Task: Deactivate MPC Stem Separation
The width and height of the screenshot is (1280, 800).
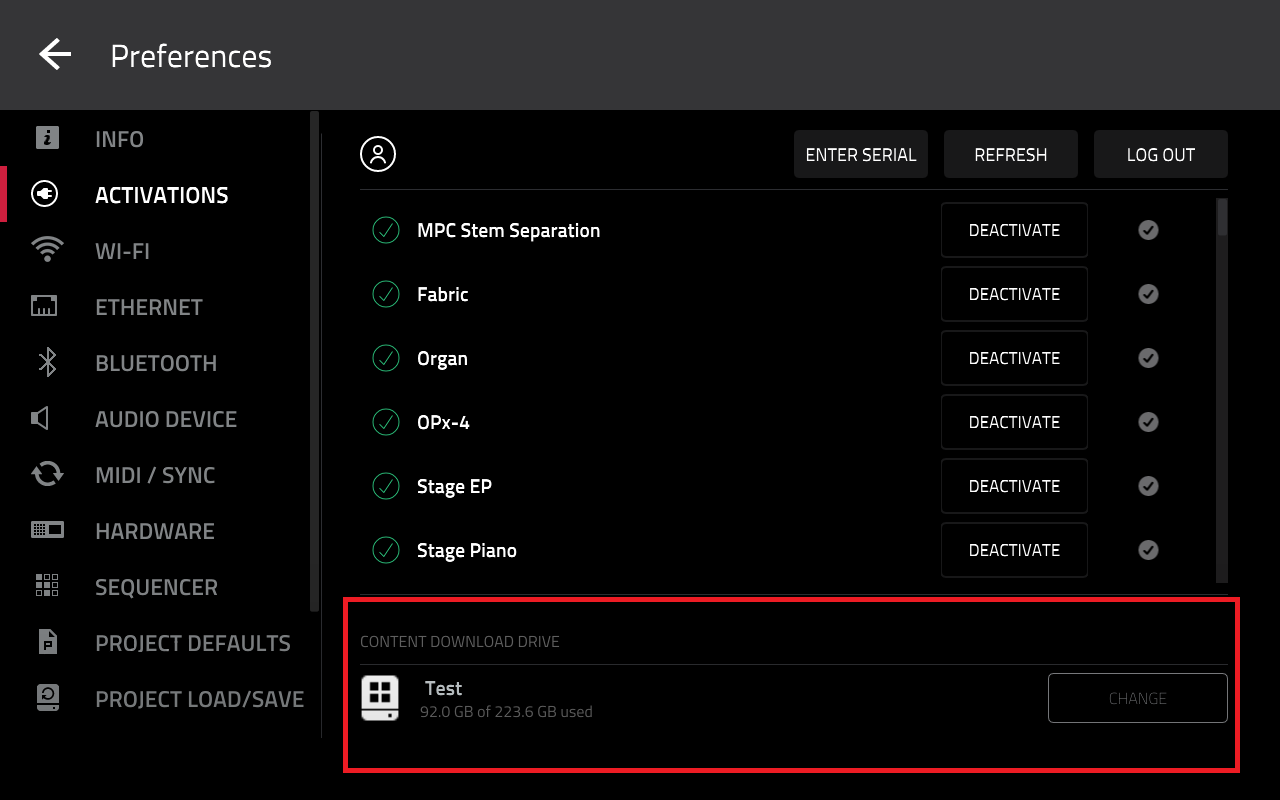Action: 1014,230
